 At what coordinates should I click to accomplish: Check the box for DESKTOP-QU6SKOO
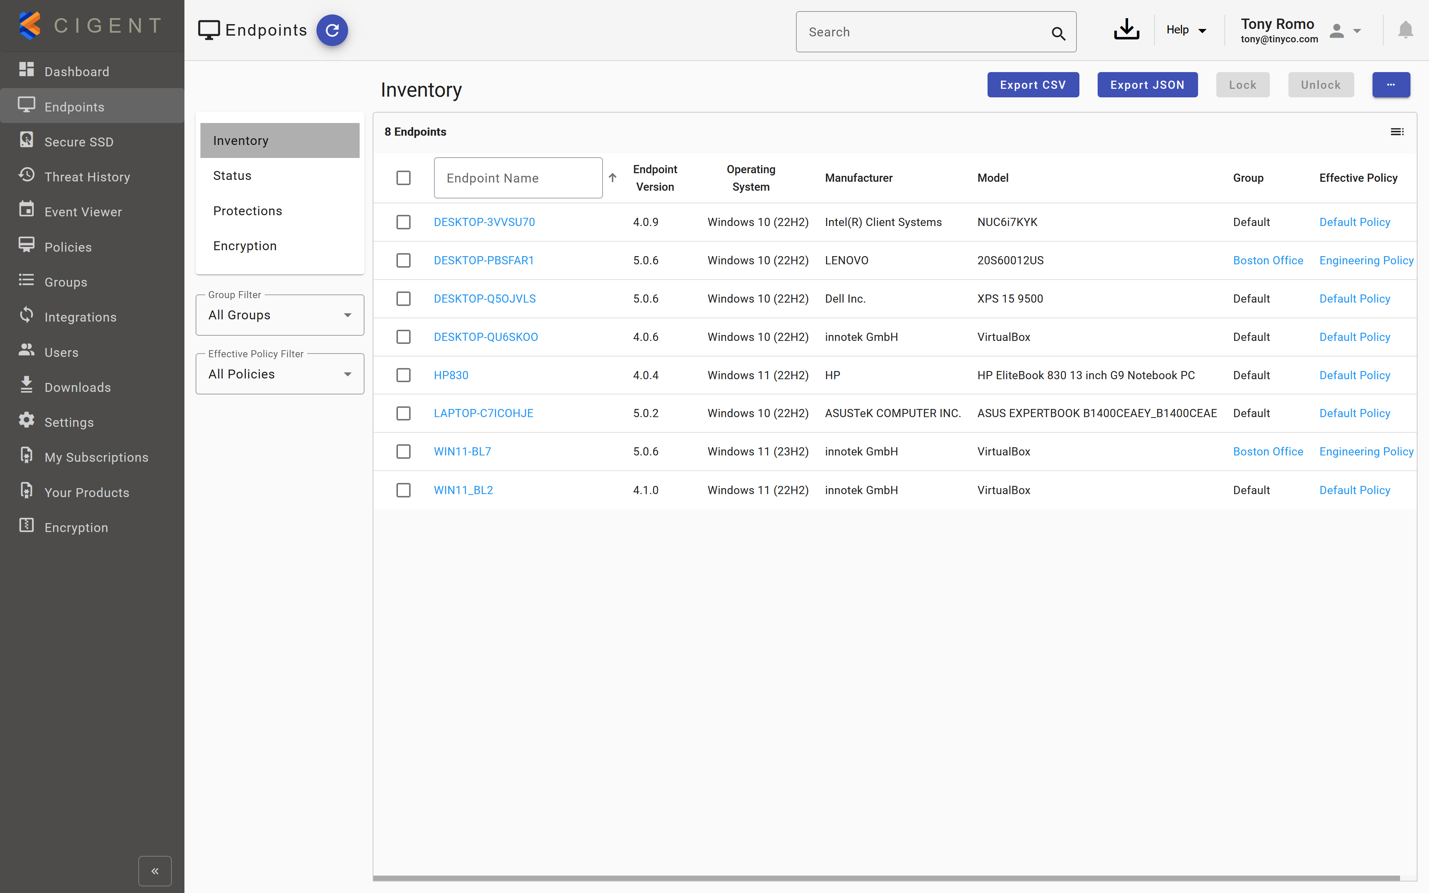pos(403,337)
